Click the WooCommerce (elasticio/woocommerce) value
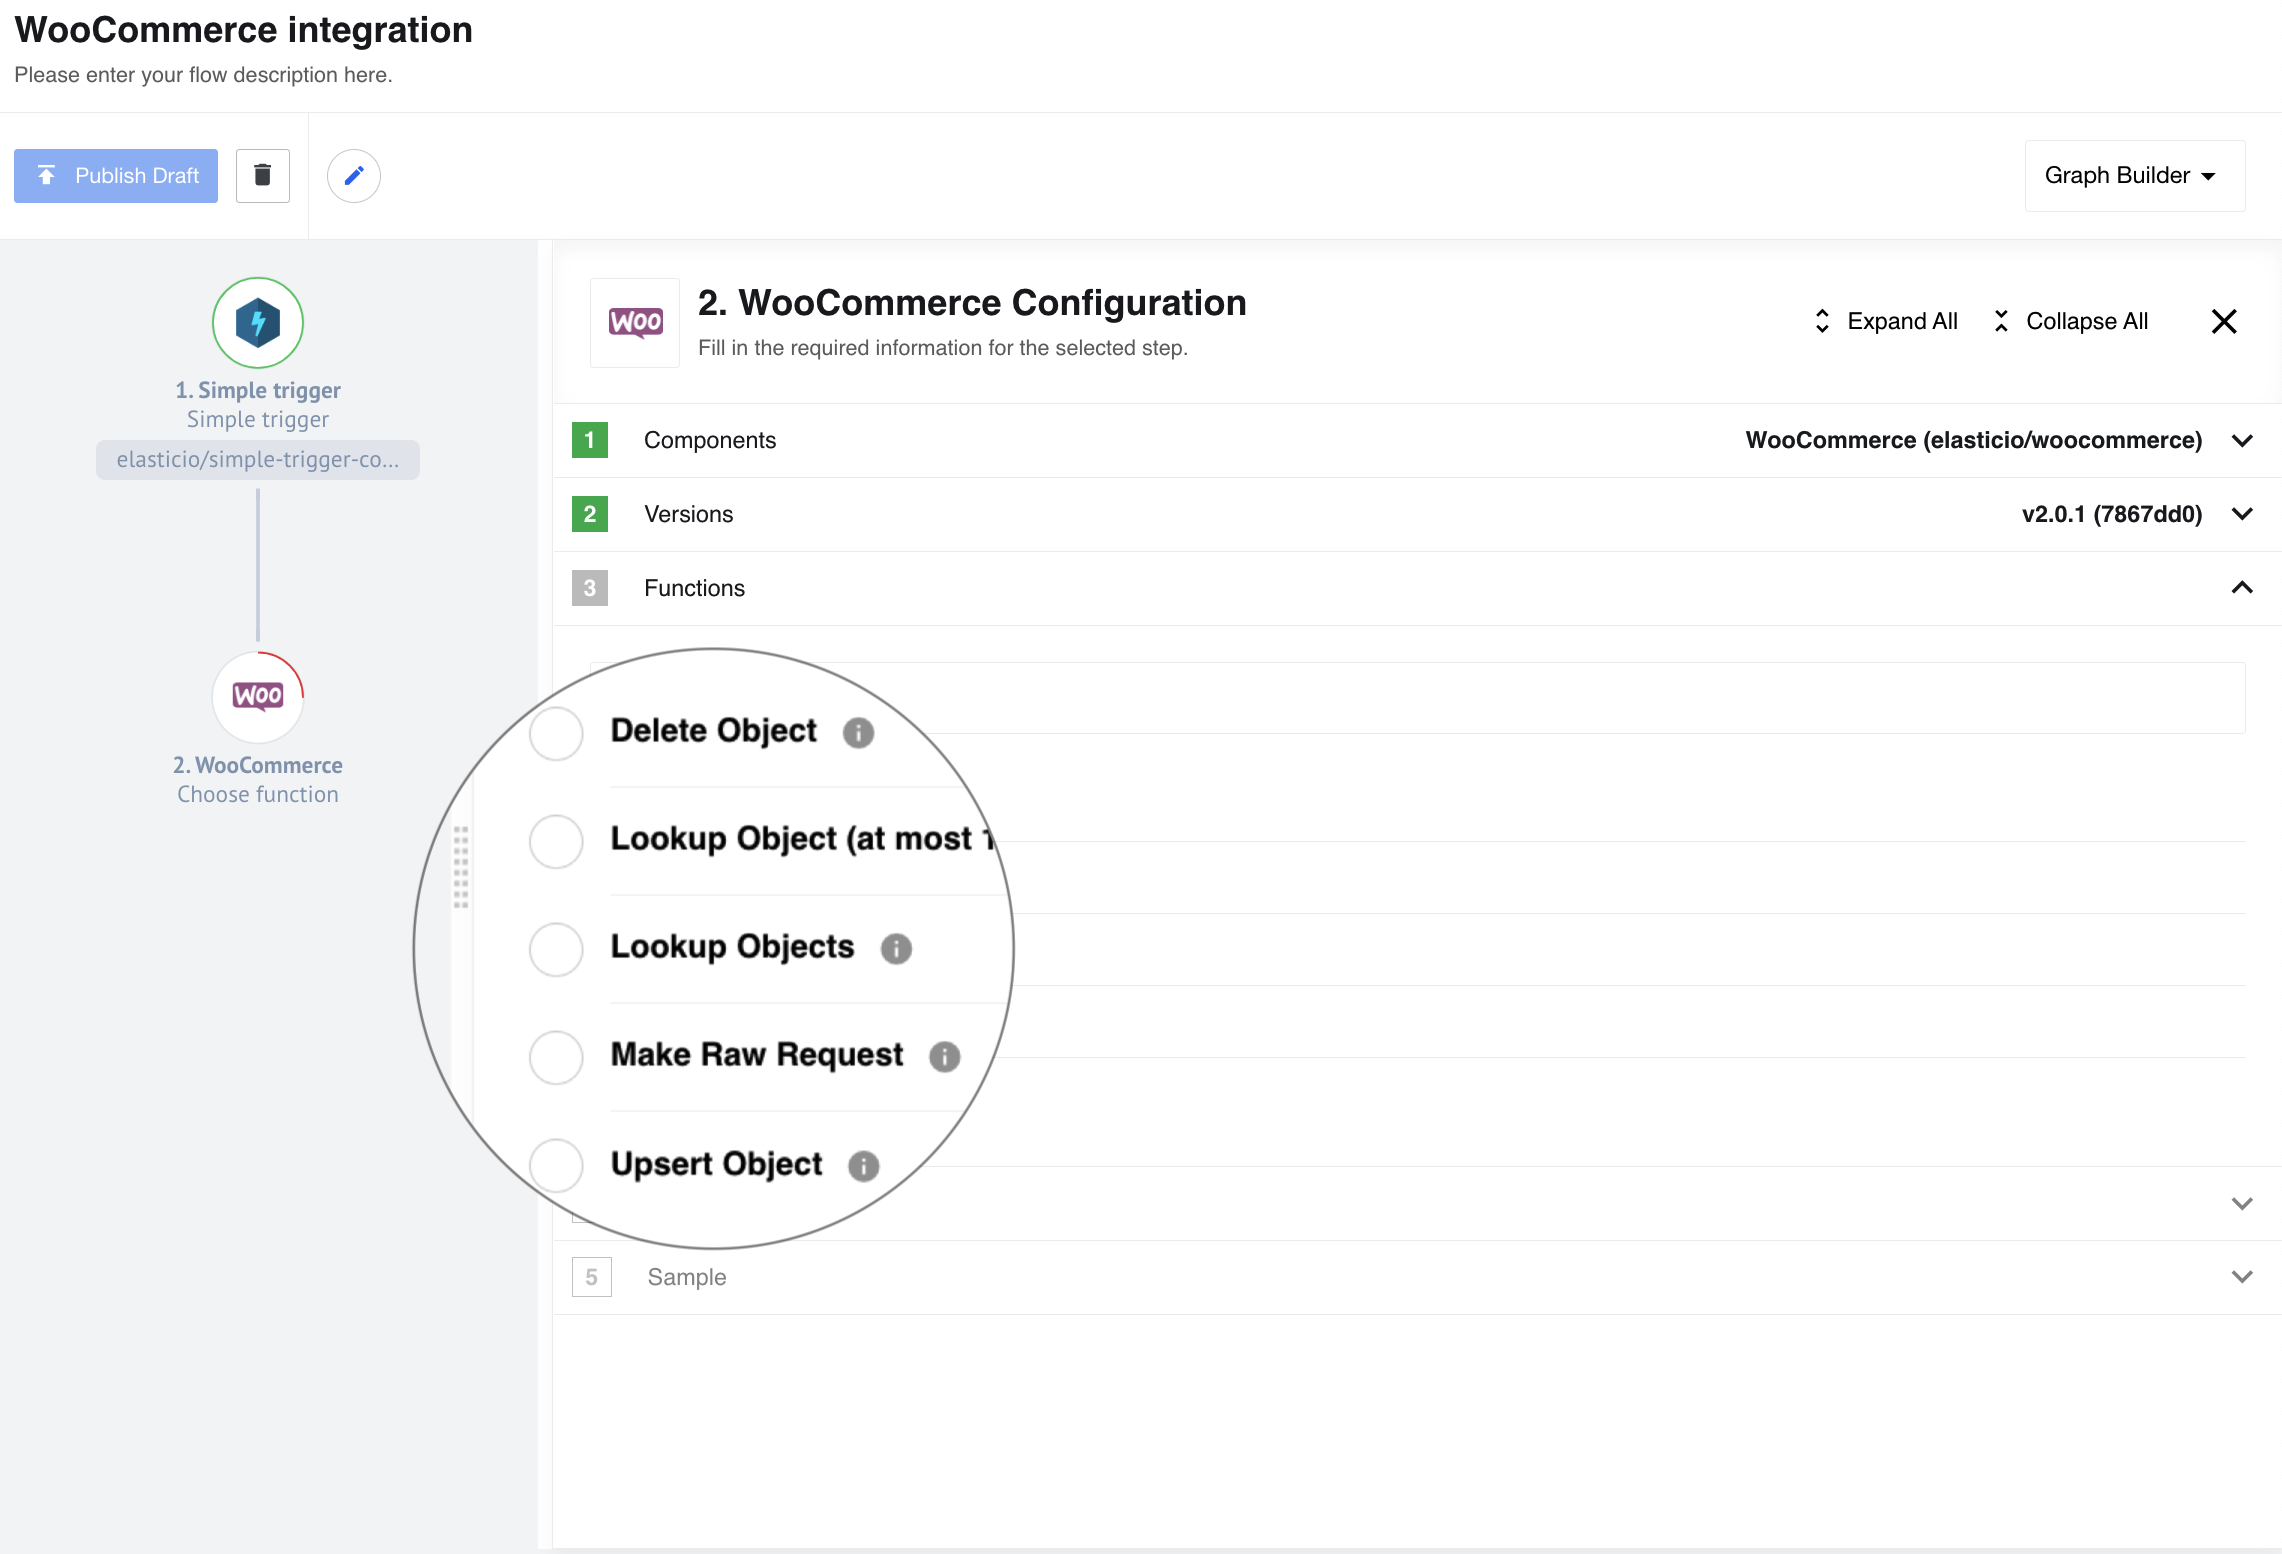Screen dimensions: 2282x1554 tap(1974, 440)
